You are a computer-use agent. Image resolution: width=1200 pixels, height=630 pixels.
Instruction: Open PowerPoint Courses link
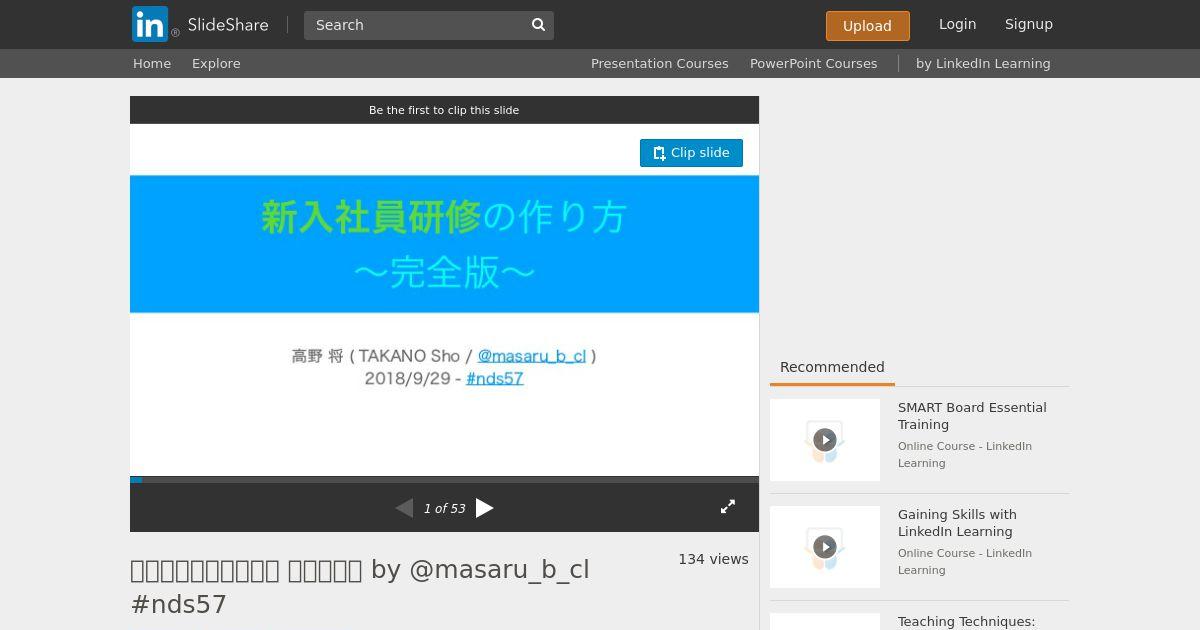[813, 63]
